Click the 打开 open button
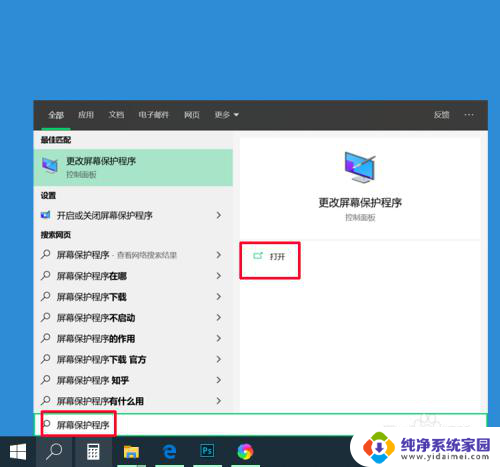The width and height of the screenshot is (500, 467). coord(270,256)
